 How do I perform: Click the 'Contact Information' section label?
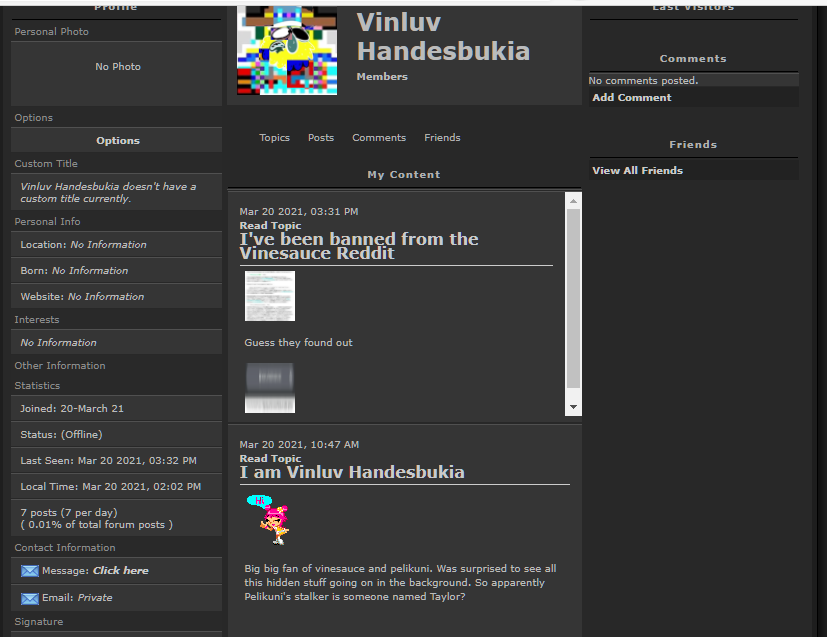[x=65, y=547]
